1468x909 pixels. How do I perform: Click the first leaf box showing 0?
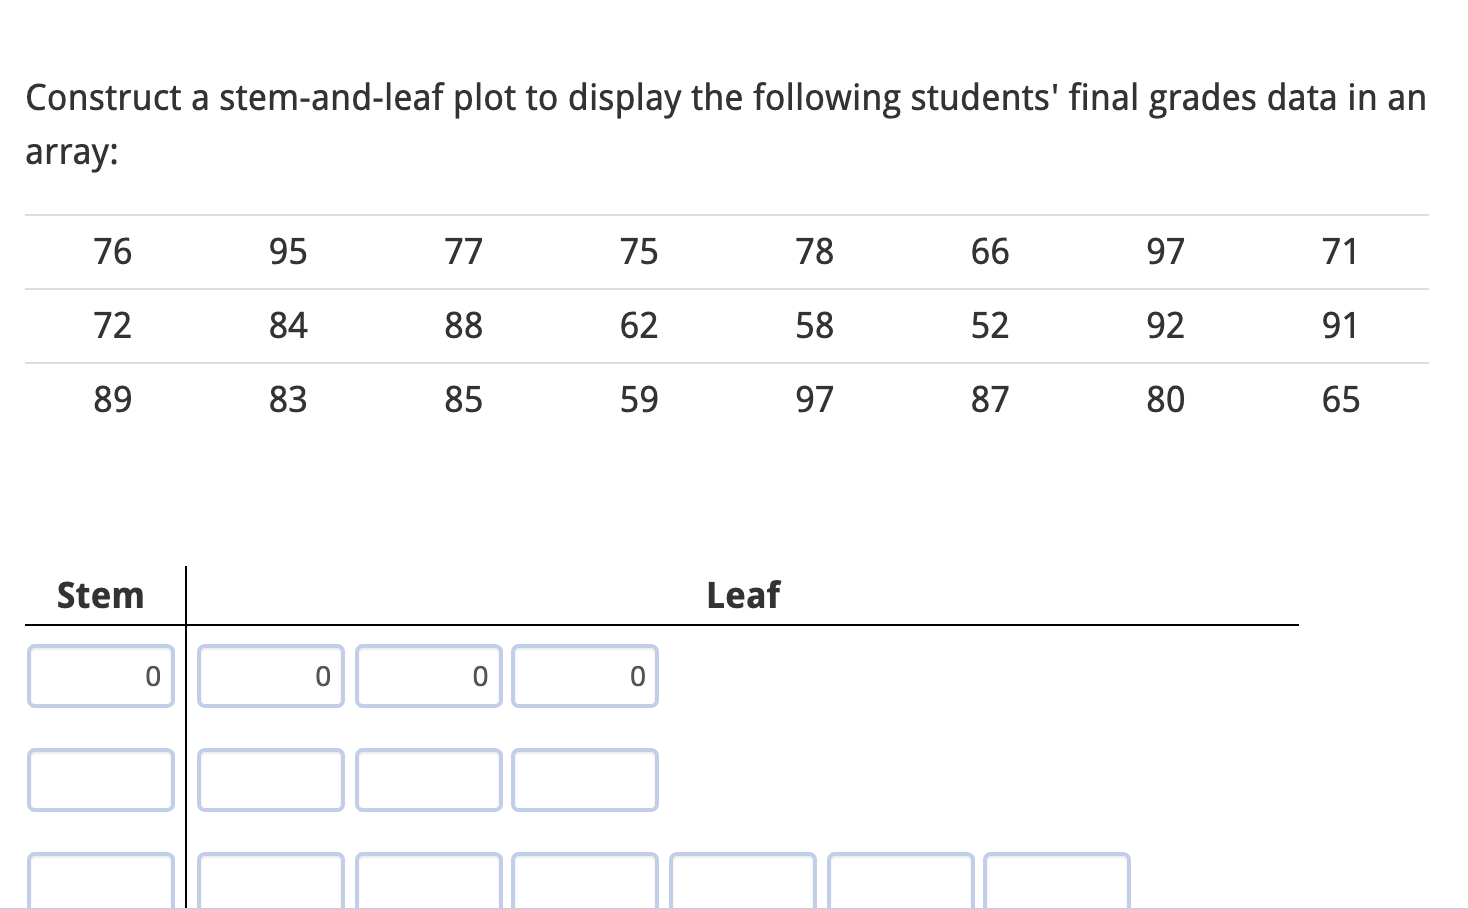tap(270, 677)
